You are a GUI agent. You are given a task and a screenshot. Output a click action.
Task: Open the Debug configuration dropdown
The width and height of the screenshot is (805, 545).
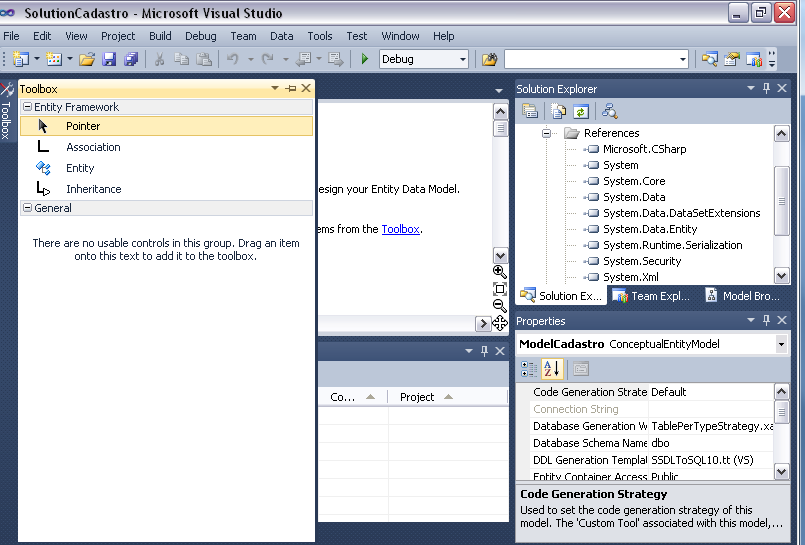463,60
